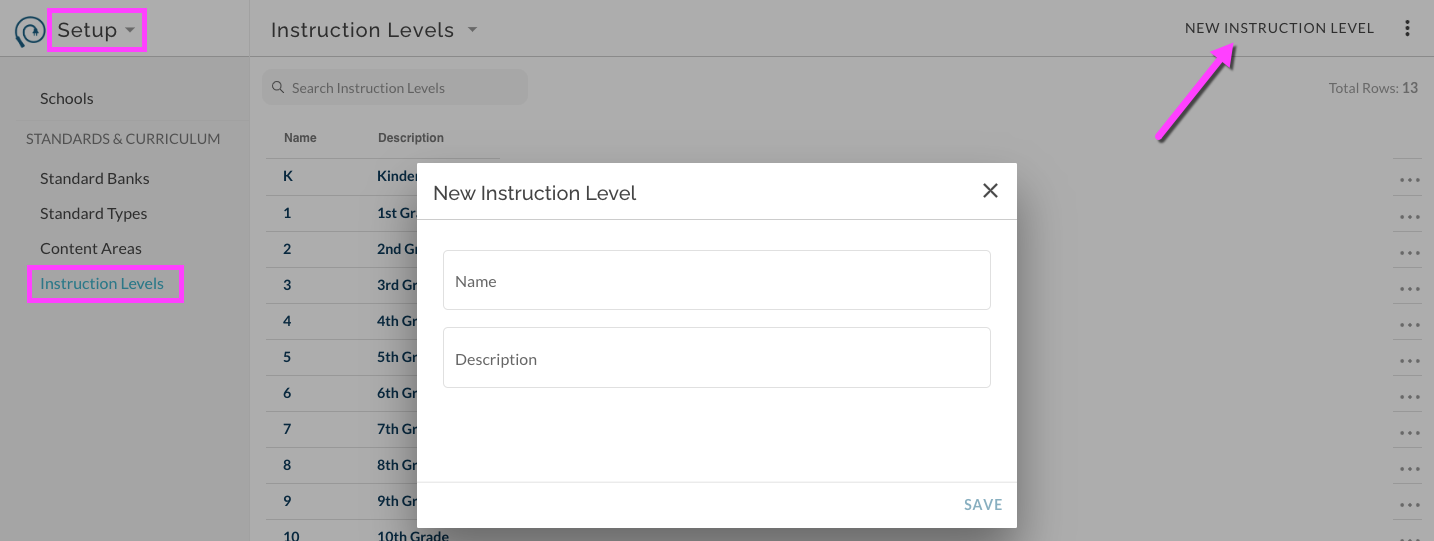Open Schools in the sidebar
Screen dimensions: 1434x541
tap(67, 98)
